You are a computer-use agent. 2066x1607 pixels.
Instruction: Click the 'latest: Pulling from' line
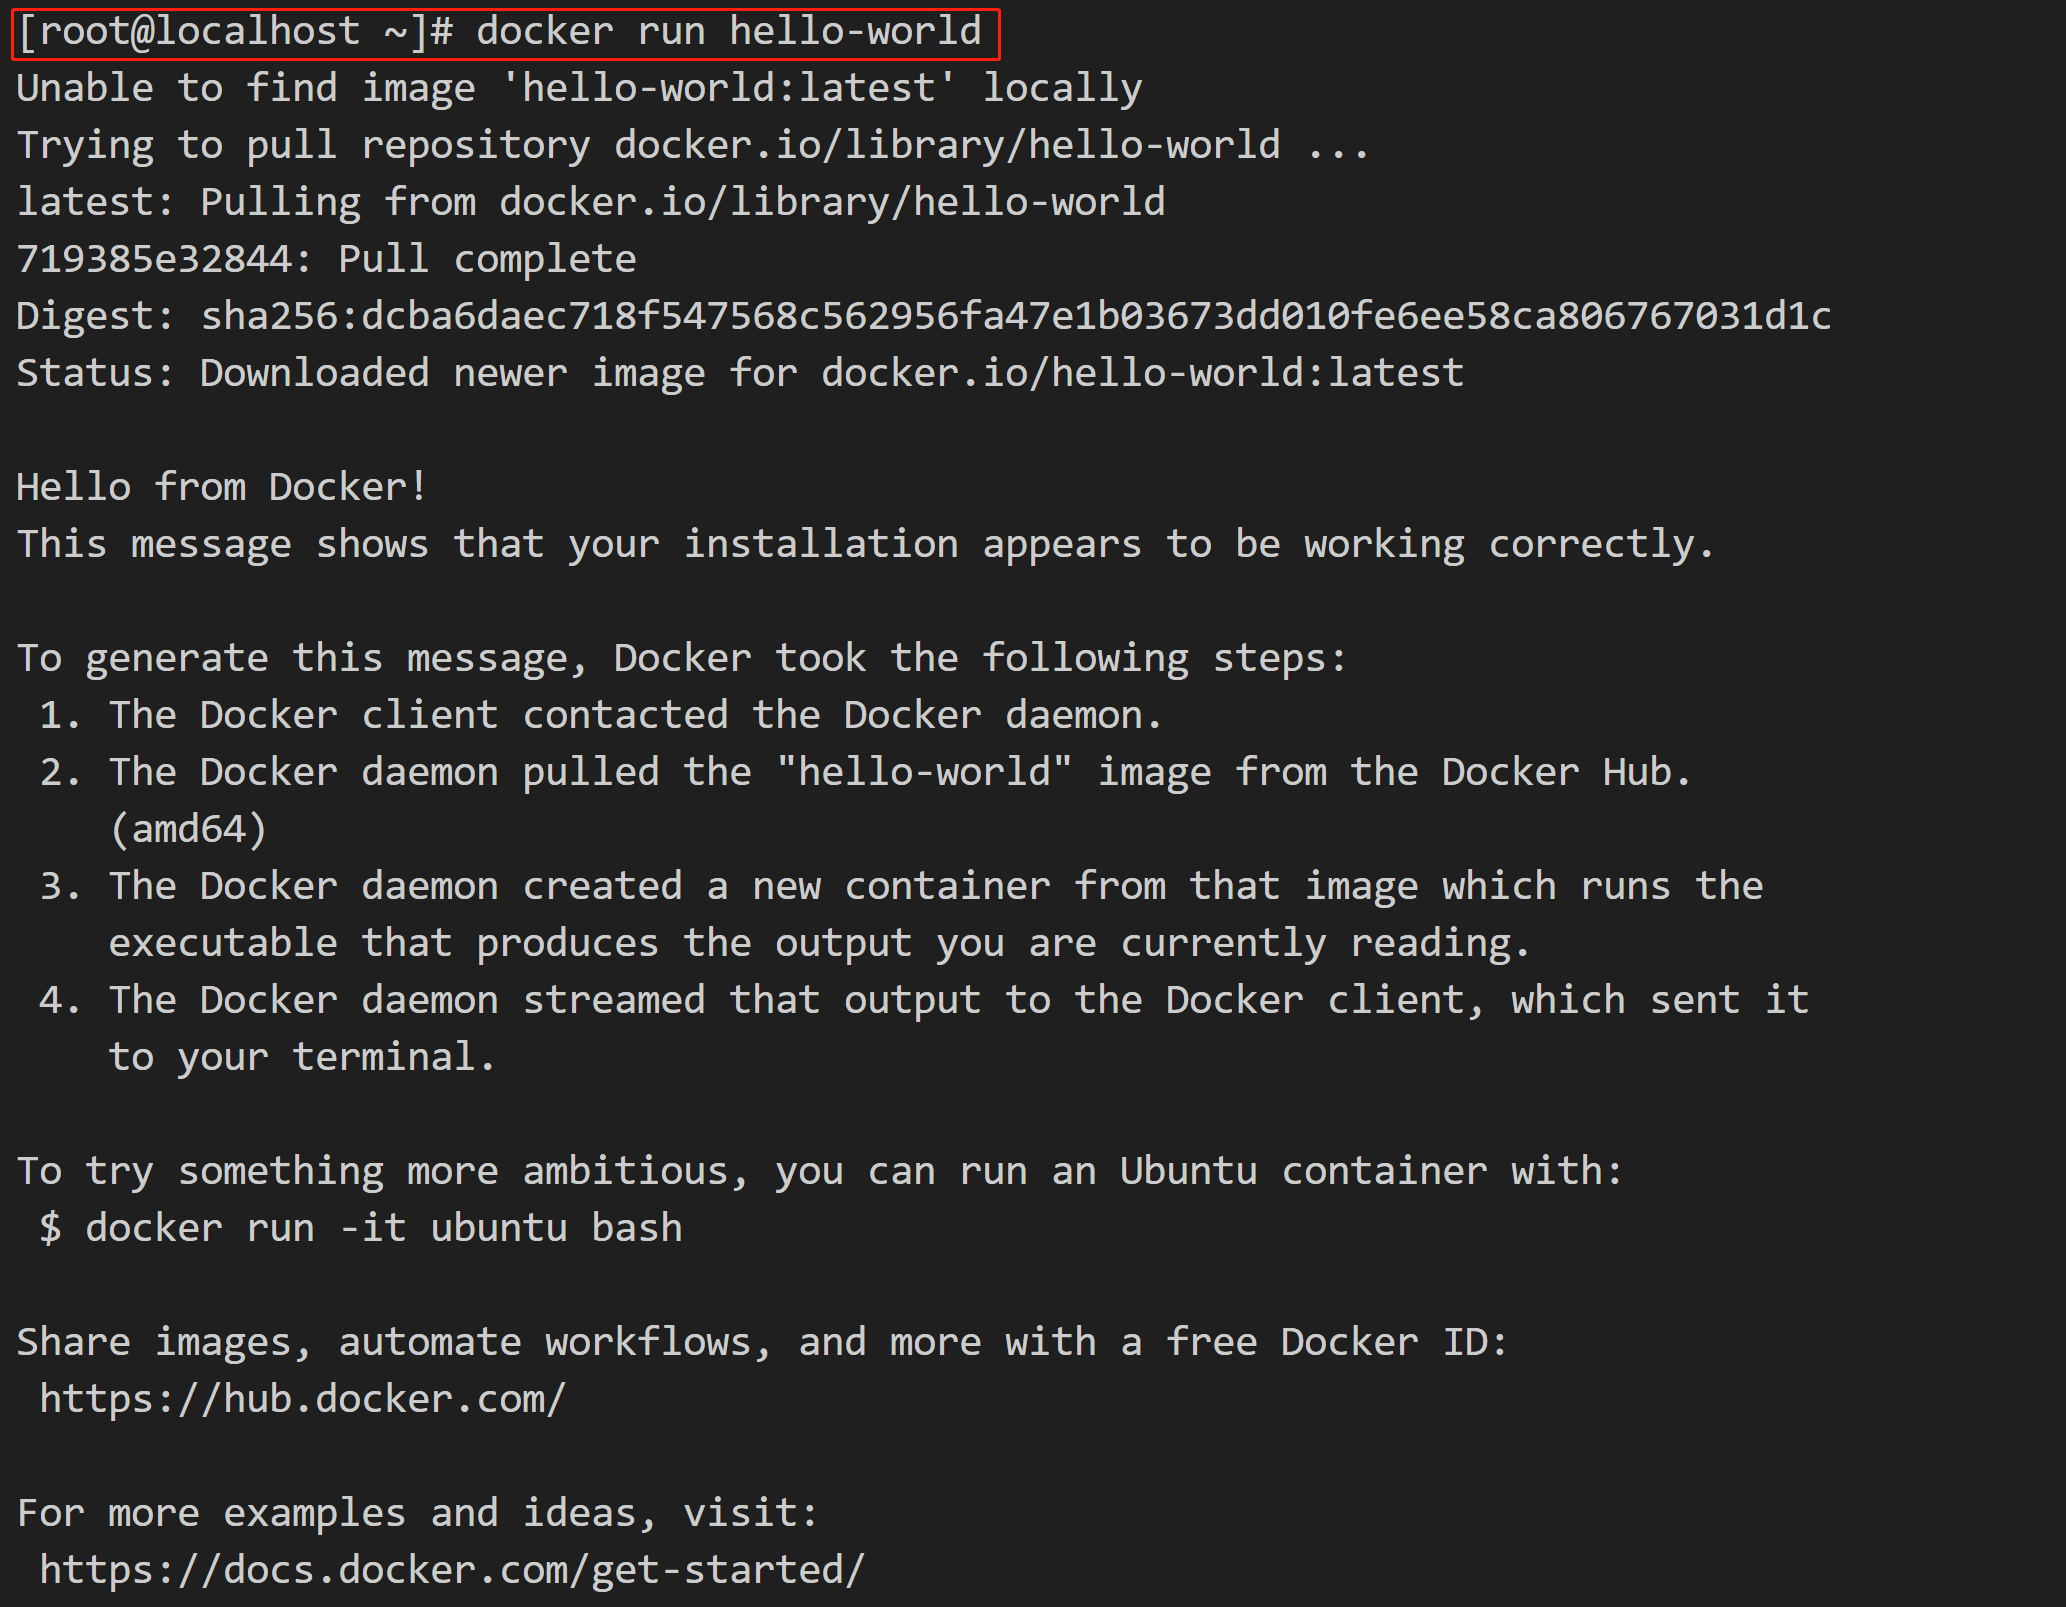coord(591,202)
